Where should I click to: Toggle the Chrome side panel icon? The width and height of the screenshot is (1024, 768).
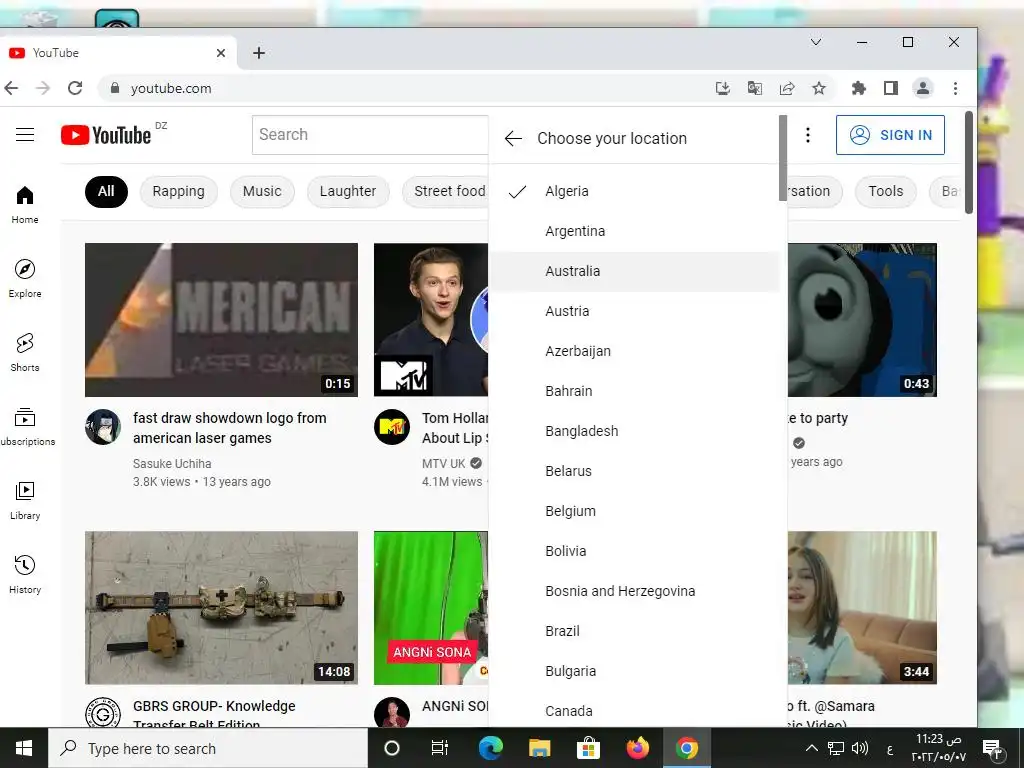click(891, 88)
